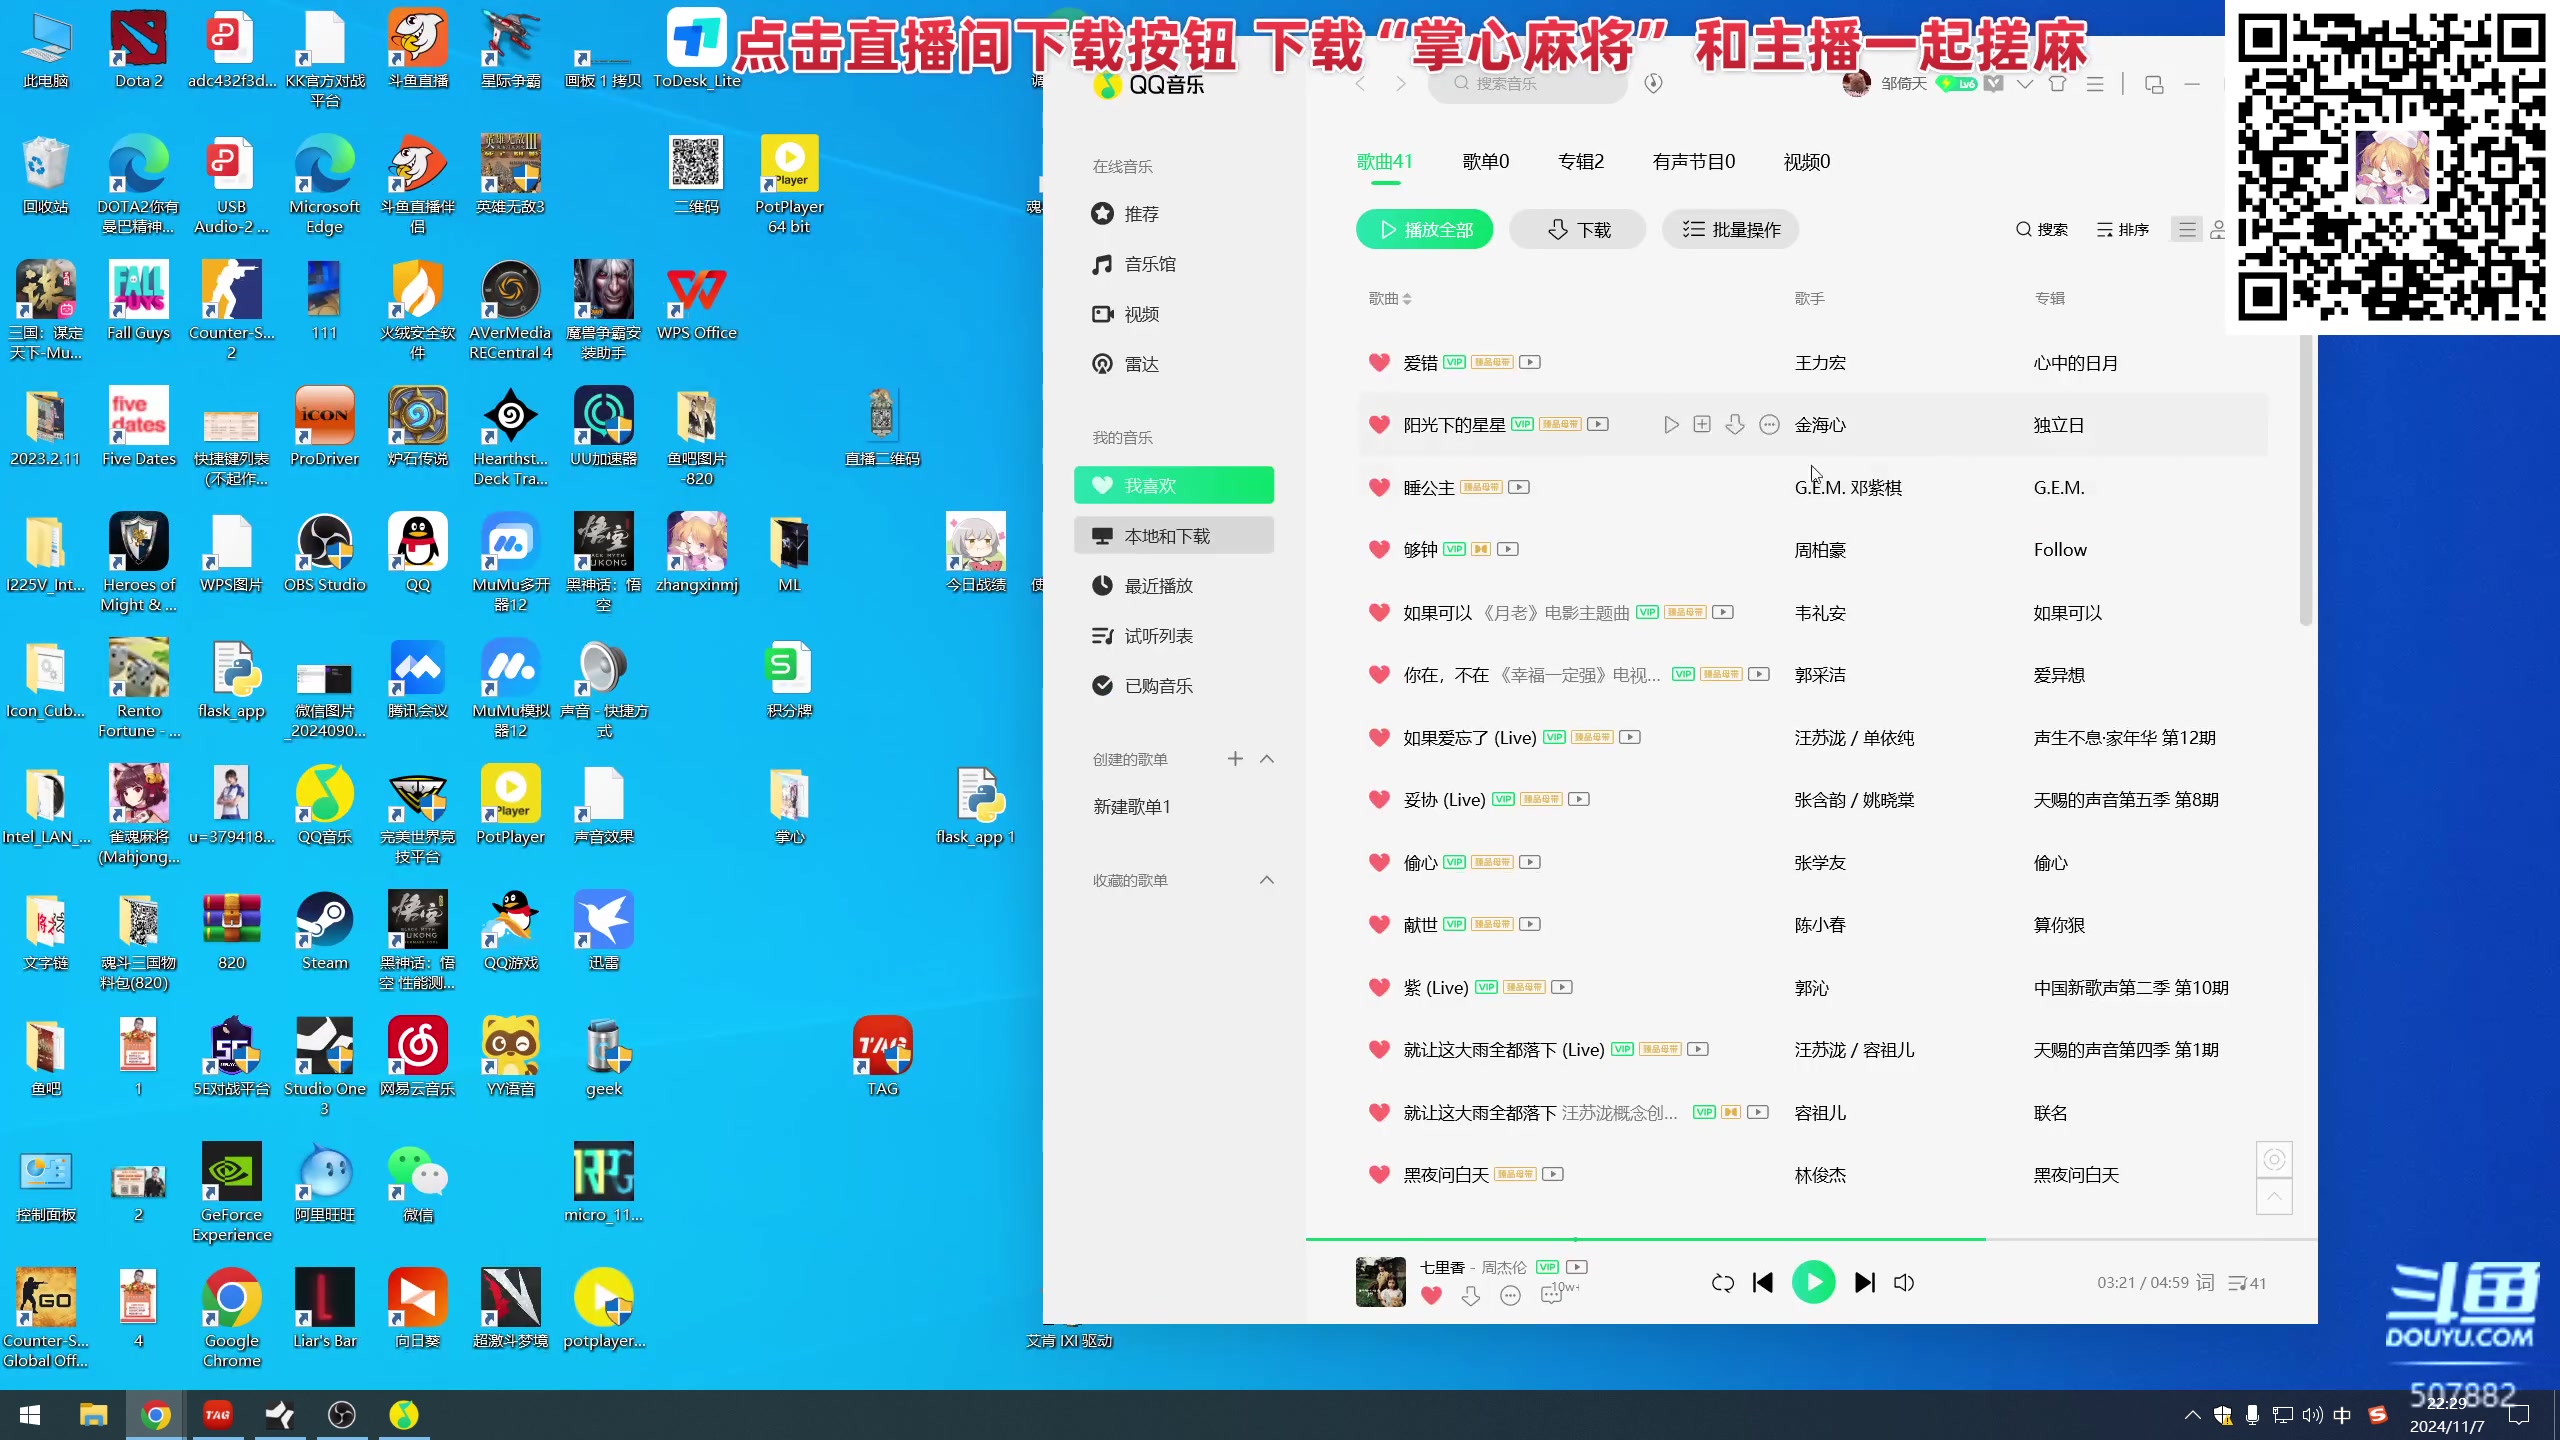Screen dimensions: 2560x1440
Task: Open 本地和下载 in the sidebar
Action: pyautogui.click(x=1174, y=536)
